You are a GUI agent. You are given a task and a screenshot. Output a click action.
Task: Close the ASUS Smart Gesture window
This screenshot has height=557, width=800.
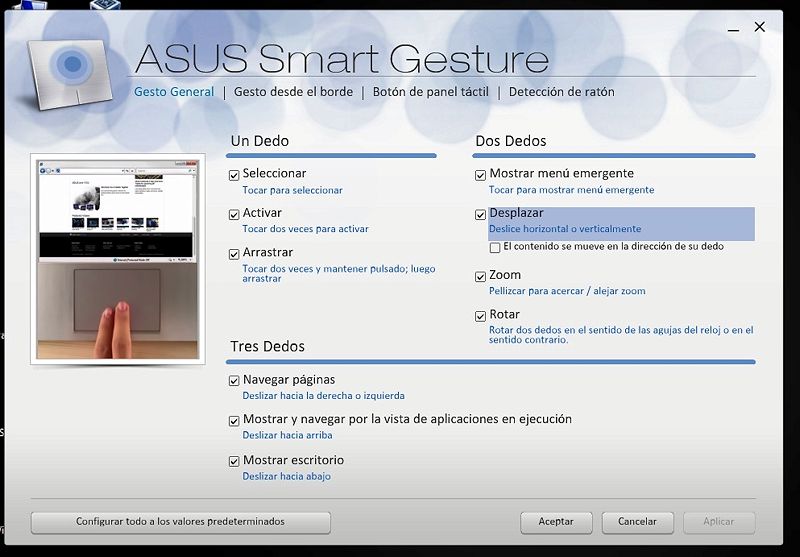click(760, 27)
